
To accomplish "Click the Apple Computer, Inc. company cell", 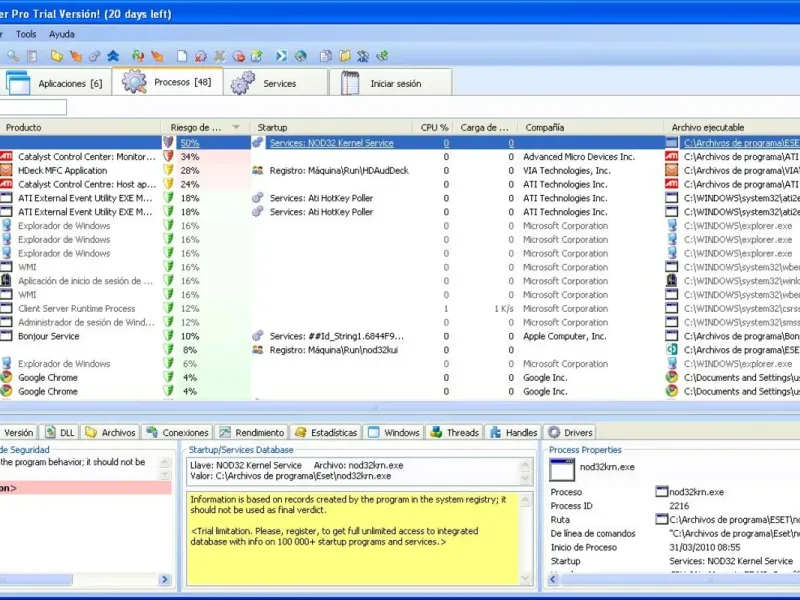I will 565,336.
